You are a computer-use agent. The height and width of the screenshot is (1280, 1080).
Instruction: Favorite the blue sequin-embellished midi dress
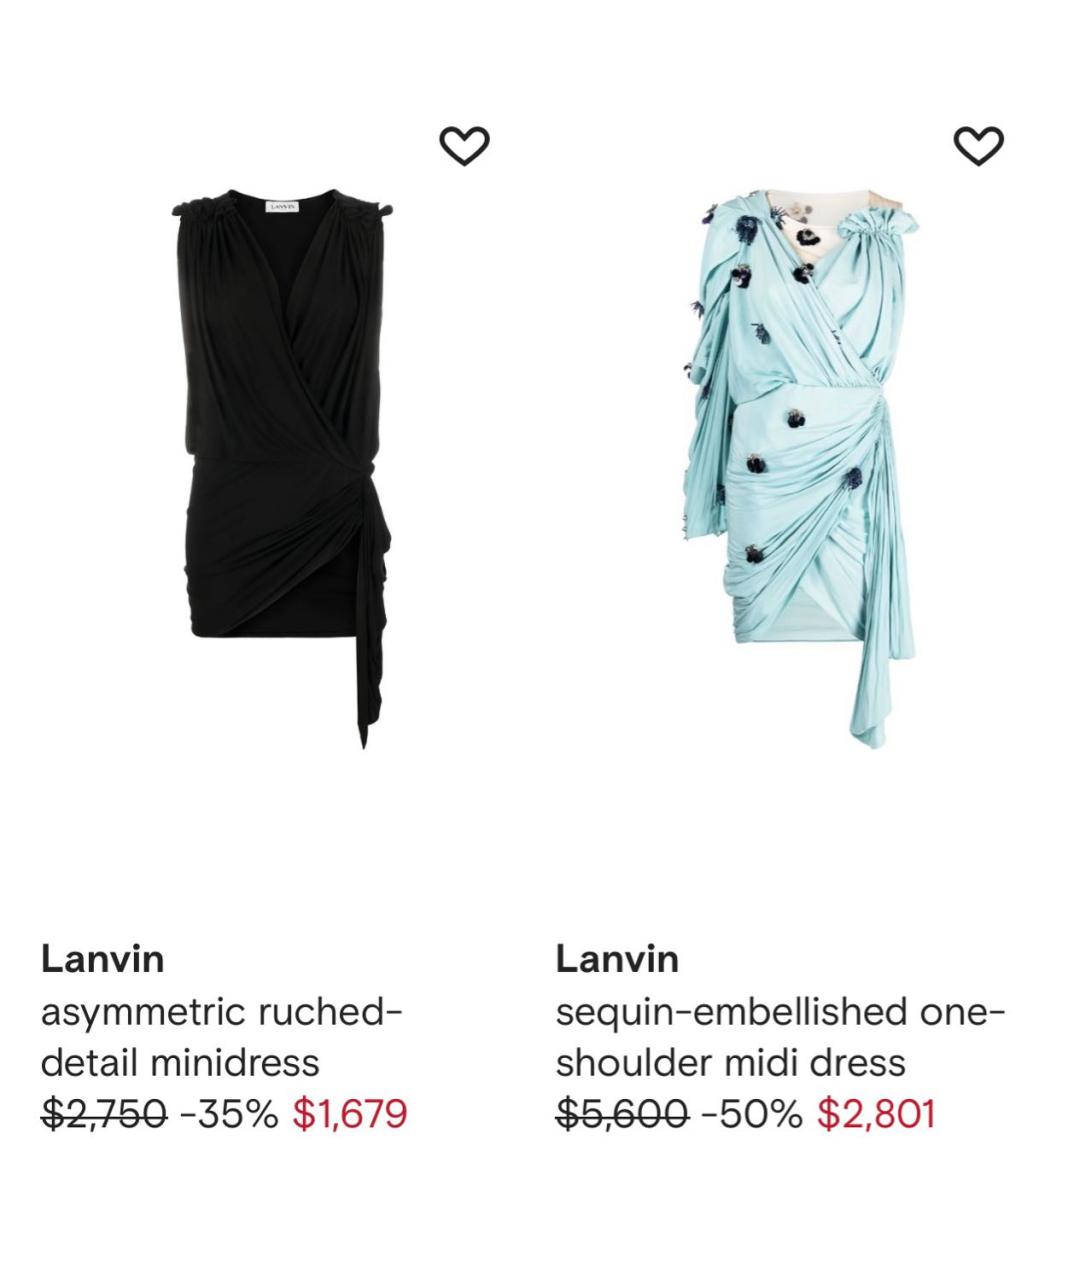point(979,146)
